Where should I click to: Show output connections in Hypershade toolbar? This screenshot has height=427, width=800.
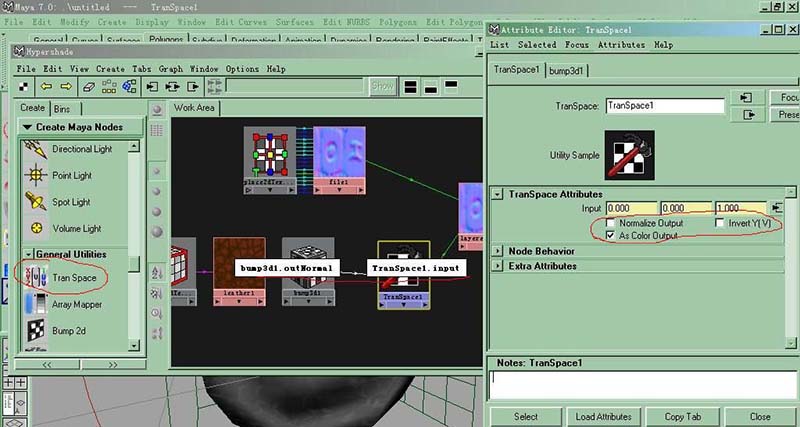pos(193,87)
